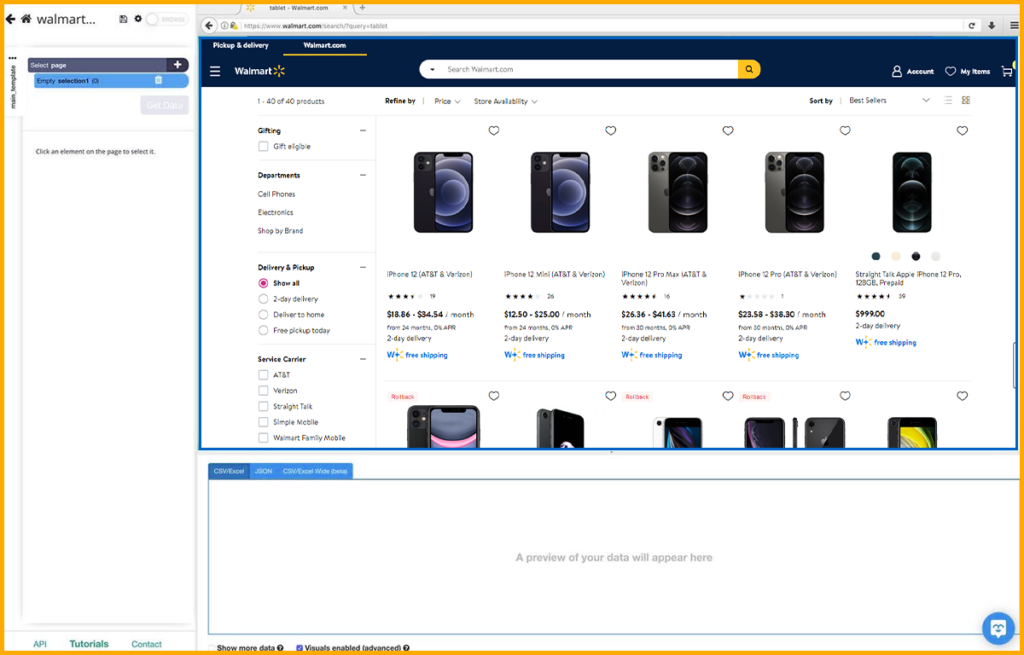Delete selection1 with the trash icon
1024x655 pixels.
tap(158, 80)
